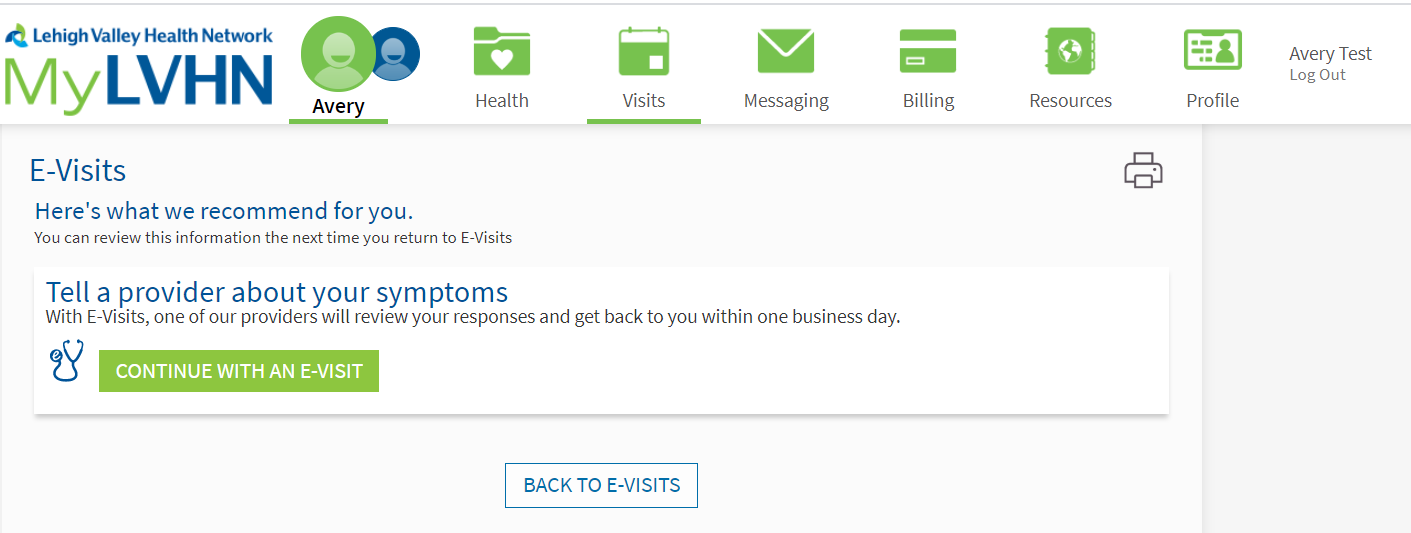
Task: Open the Resources menu label
Action: [1070, 101]
